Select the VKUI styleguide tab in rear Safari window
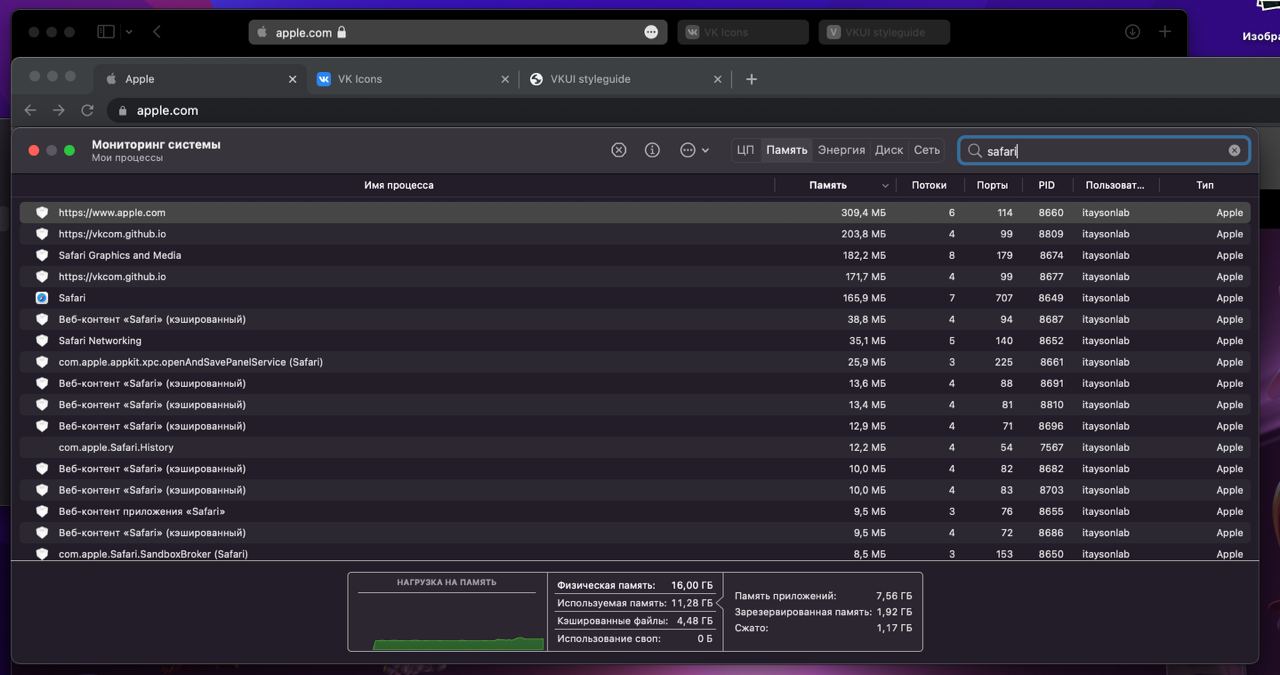This screenshot has height=675, width=1280. 885,32
